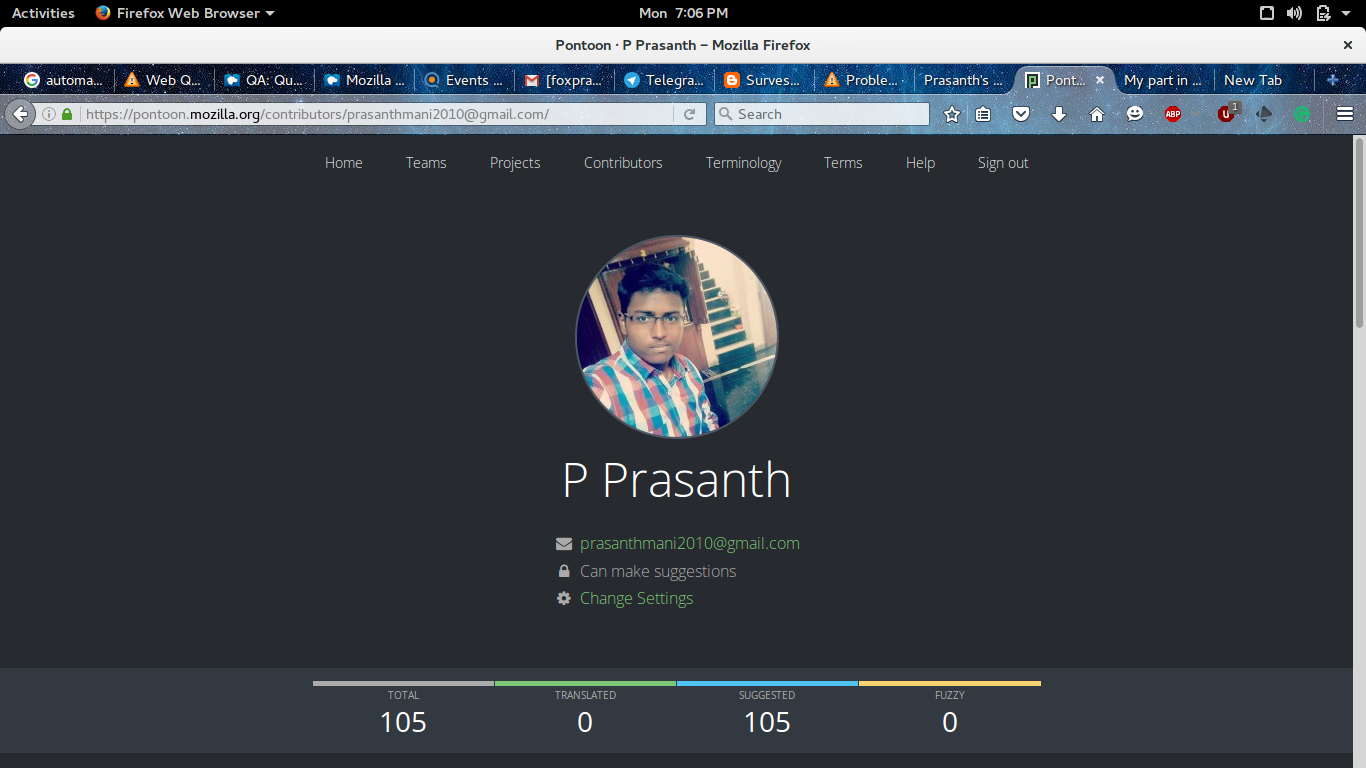Switch to the 'New Tab' tab

(x=1262, y=80)
